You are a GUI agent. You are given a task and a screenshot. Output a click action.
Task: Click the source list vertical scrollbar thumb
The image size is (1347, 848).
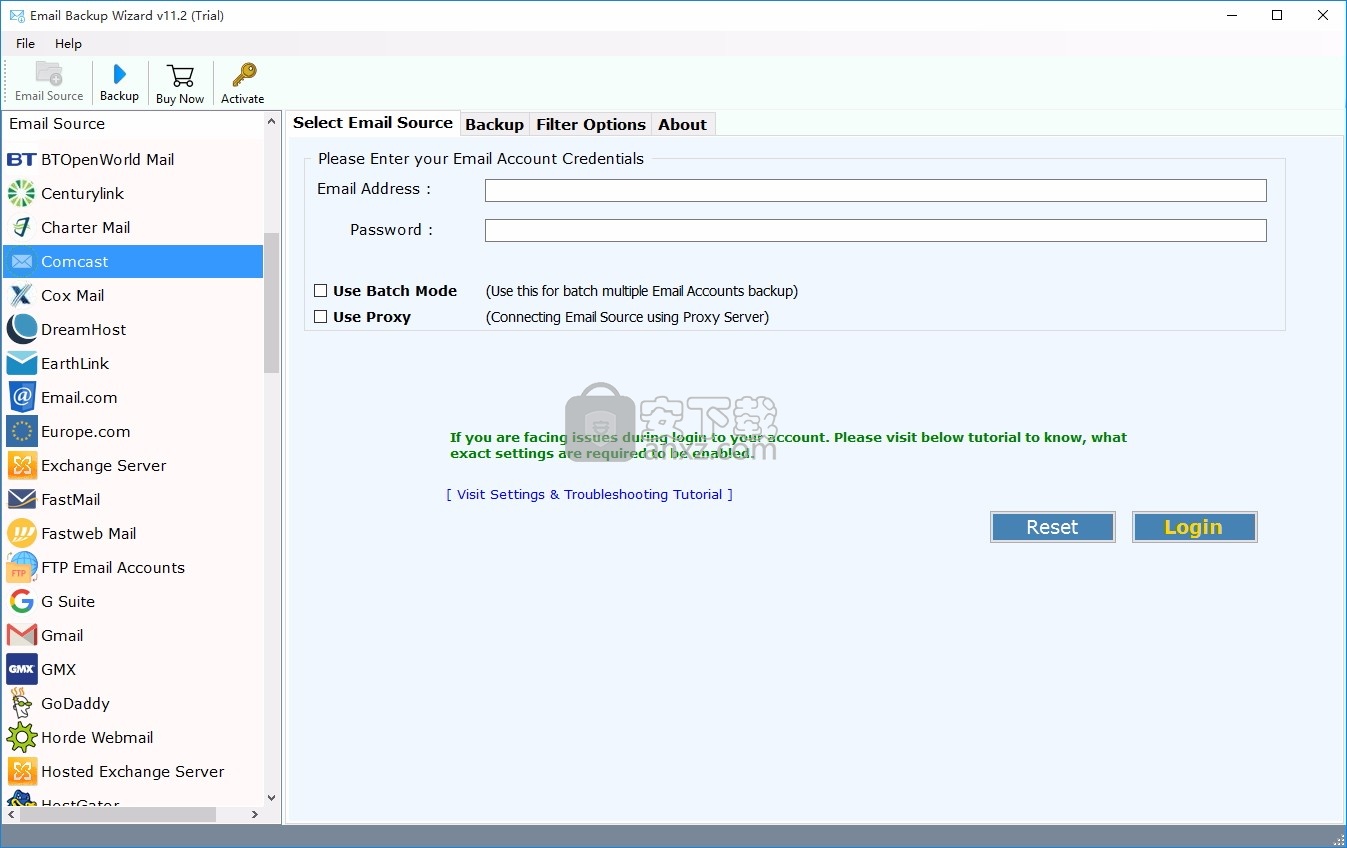(272, 303)
